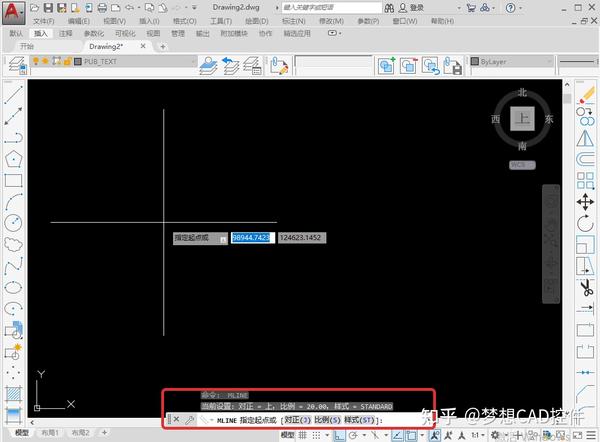This screenshot has height=442, width=600.
Task: Select the Rectangle tool
Action: point(13,180)
